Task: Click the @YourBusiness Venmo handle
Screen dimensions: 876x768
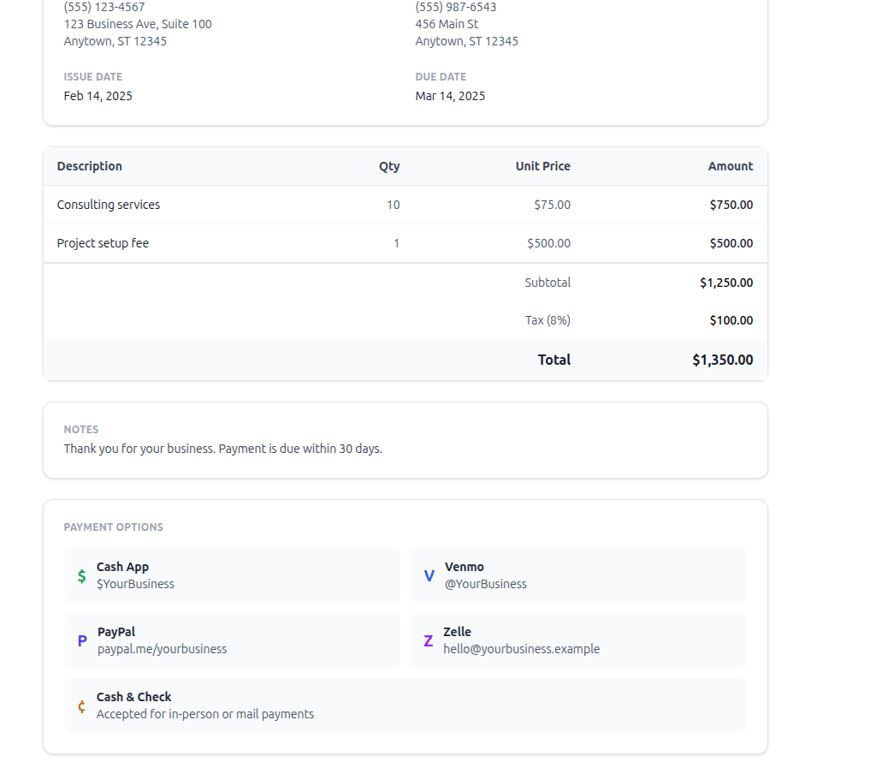Action: coord(486,584)
